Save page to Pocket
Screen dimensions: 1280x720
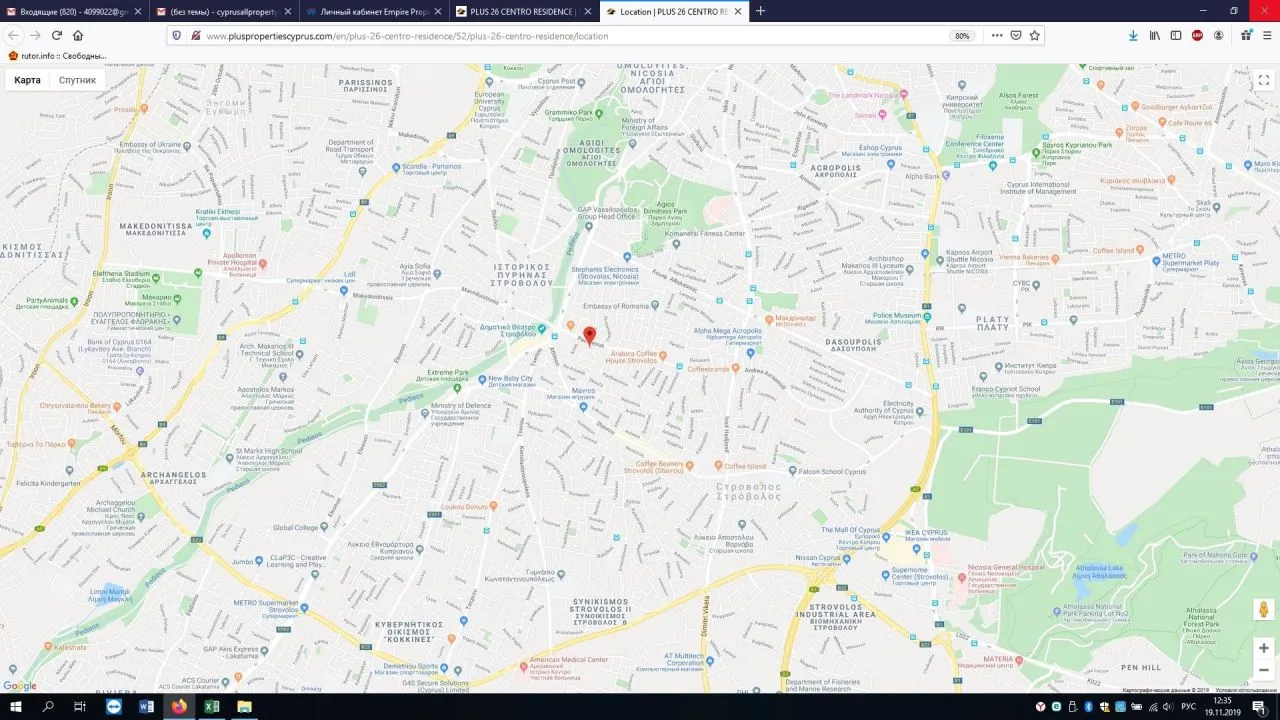tap(1016, 35)
